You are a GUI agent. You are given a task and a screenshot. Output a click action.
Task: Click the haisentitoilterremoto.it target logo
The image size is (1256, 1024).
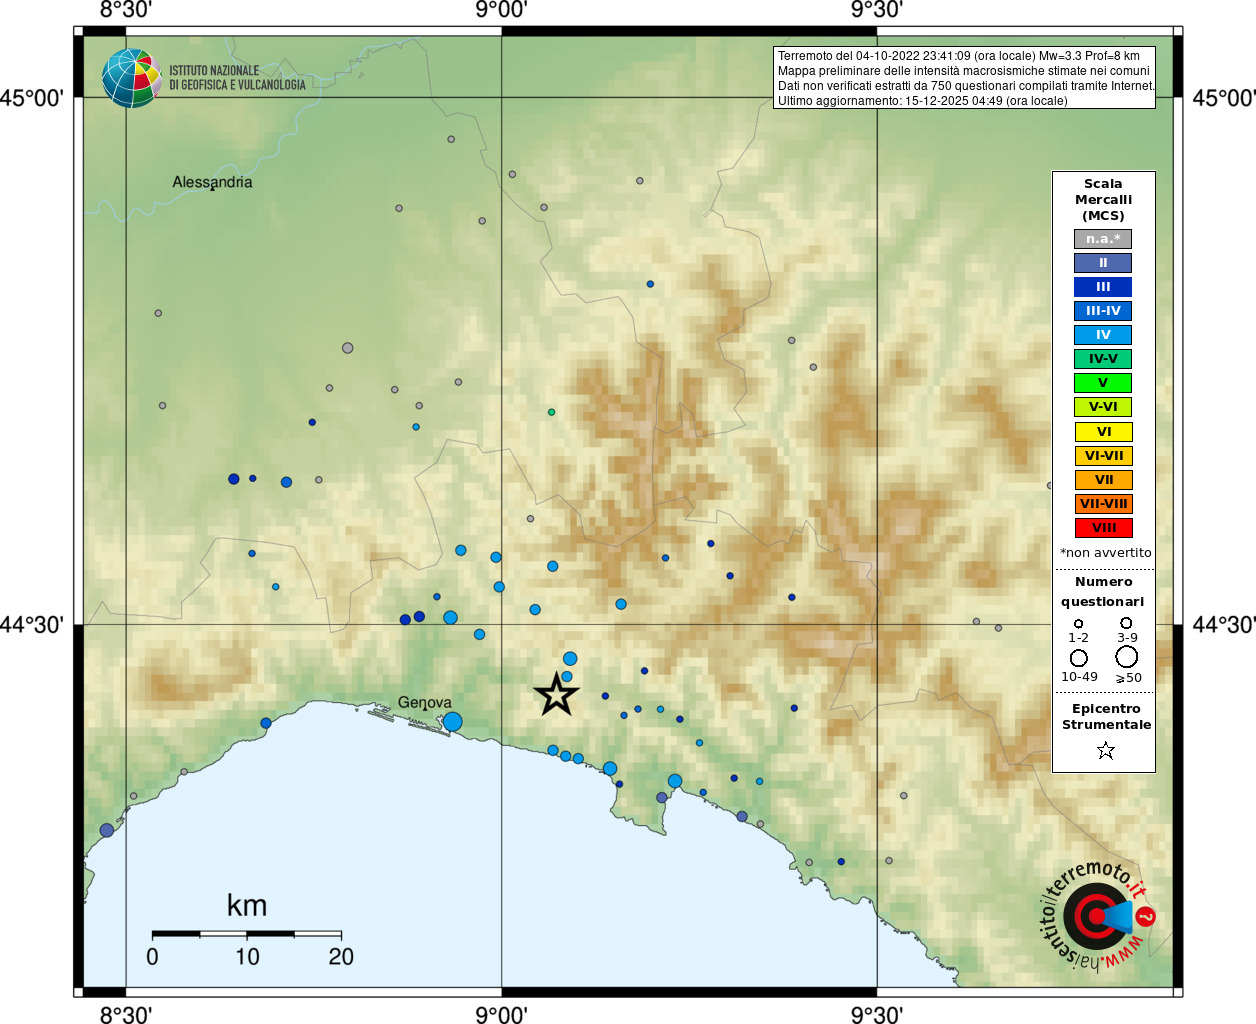tap(1098, 916)
